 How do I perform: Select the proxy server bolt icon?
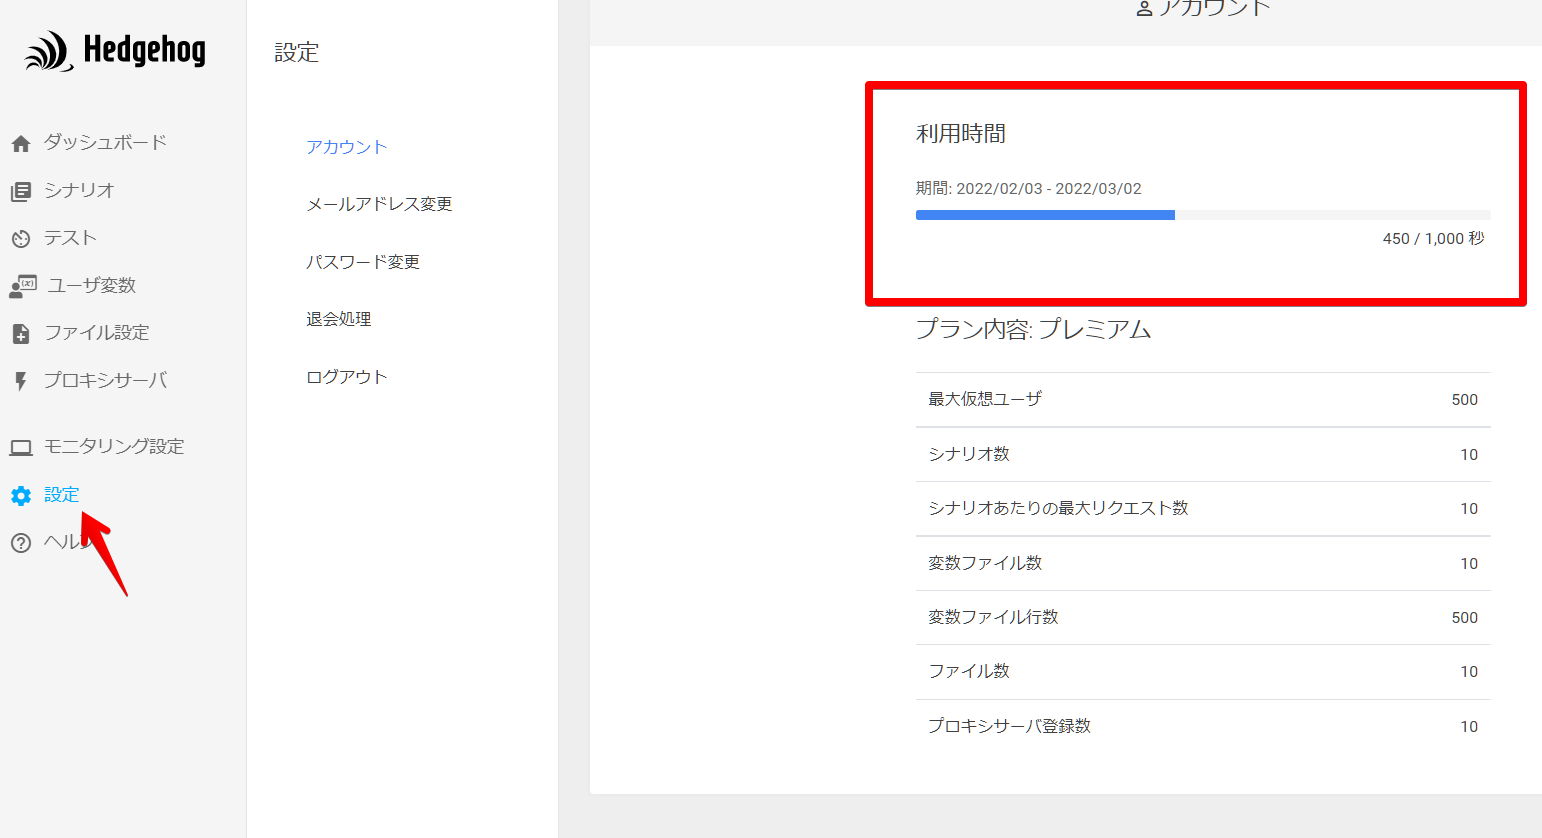(x=21, y=381)
